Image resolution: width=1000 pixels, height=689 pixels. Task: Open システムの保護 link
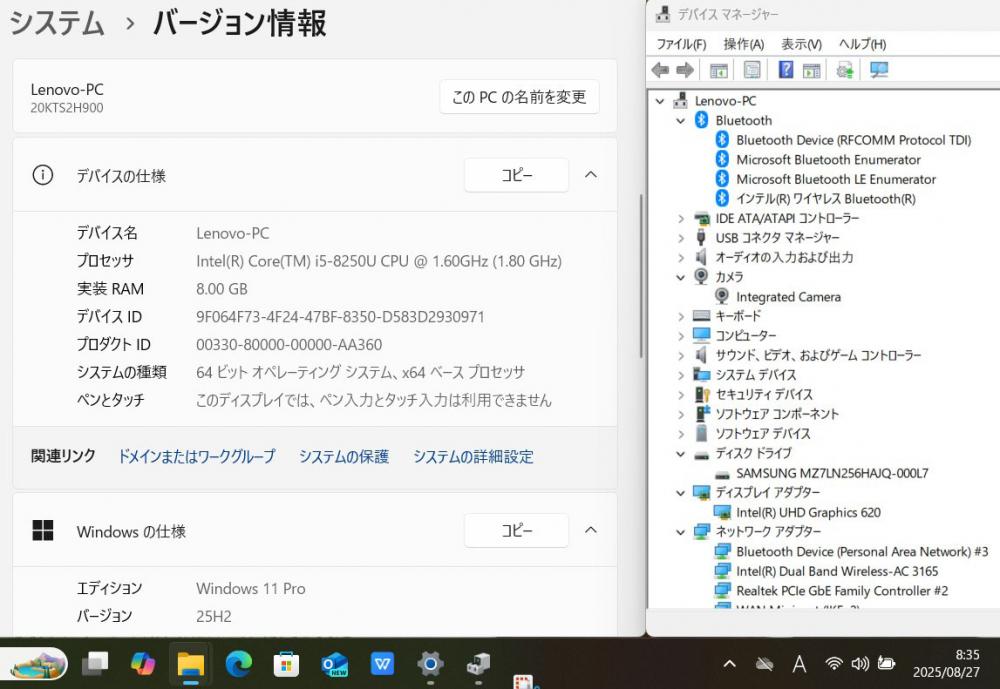(x=344, y=456)
